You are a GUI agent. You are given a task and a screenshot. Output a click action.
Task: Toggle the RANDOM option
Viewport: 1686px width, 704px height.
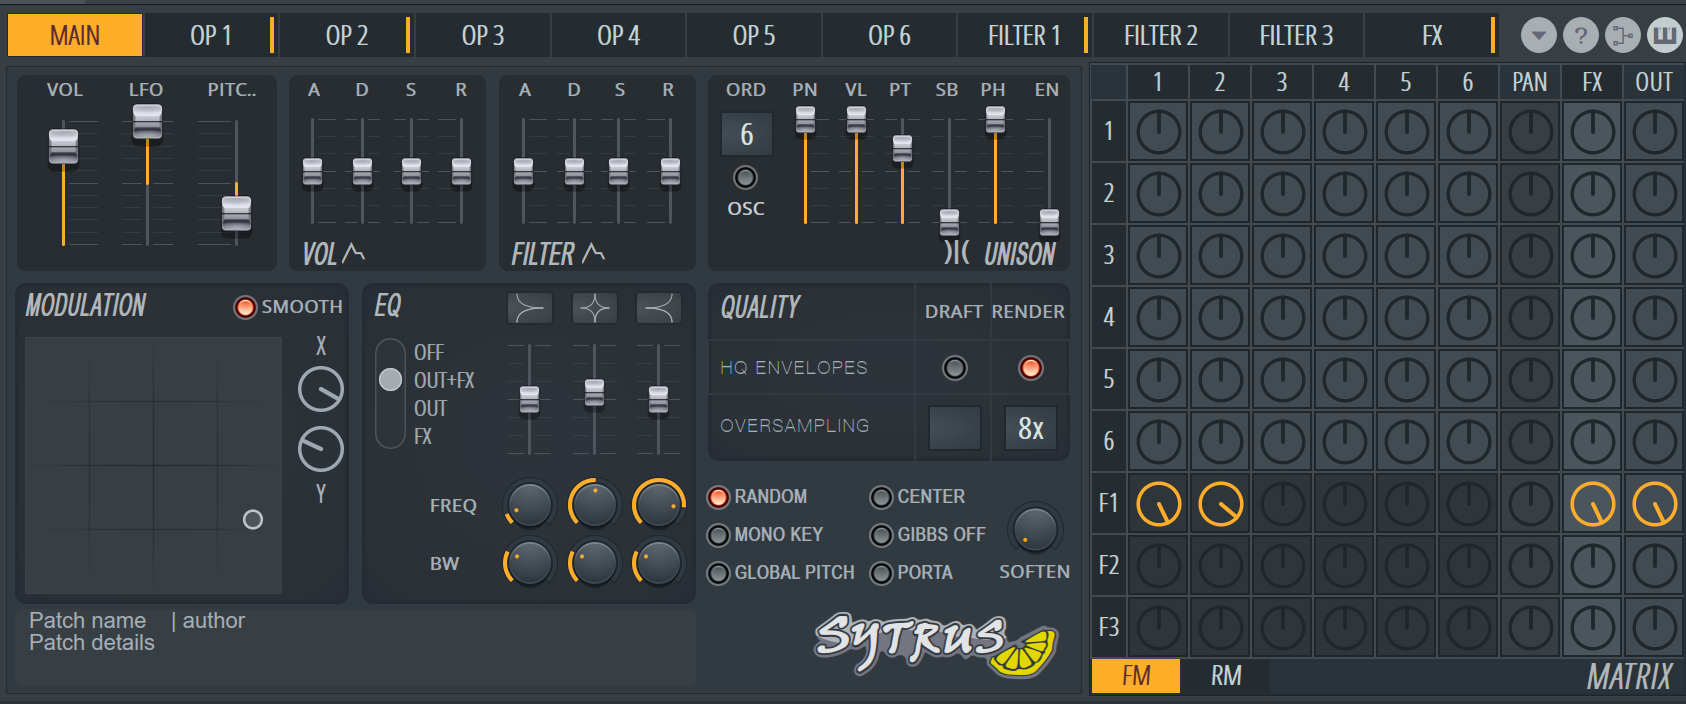pyautogui.click(x=718, y=497)
